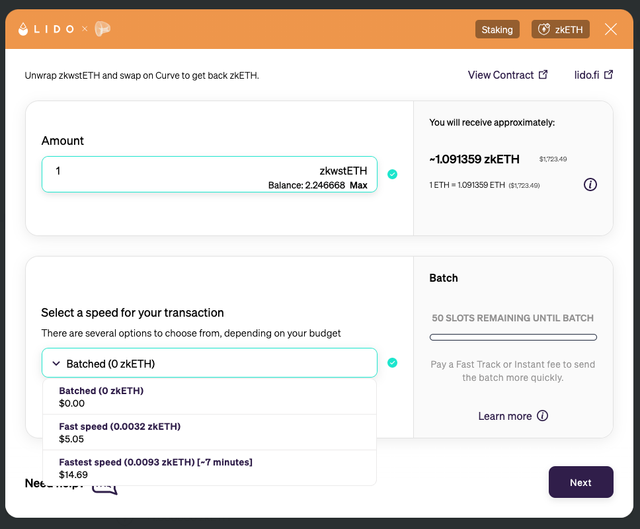Click the amount validation checkmark
The image size is (640, 529).
[x=392, y=174]
